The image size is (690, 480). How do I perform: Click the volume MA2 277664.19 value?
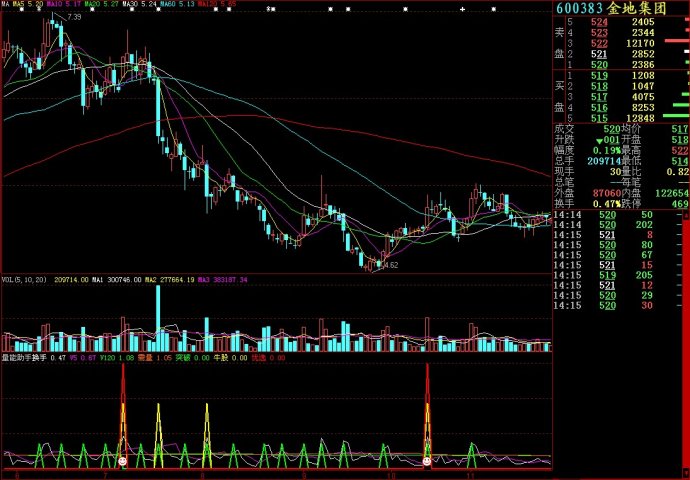pyautogui.click(x=170, y=280)
